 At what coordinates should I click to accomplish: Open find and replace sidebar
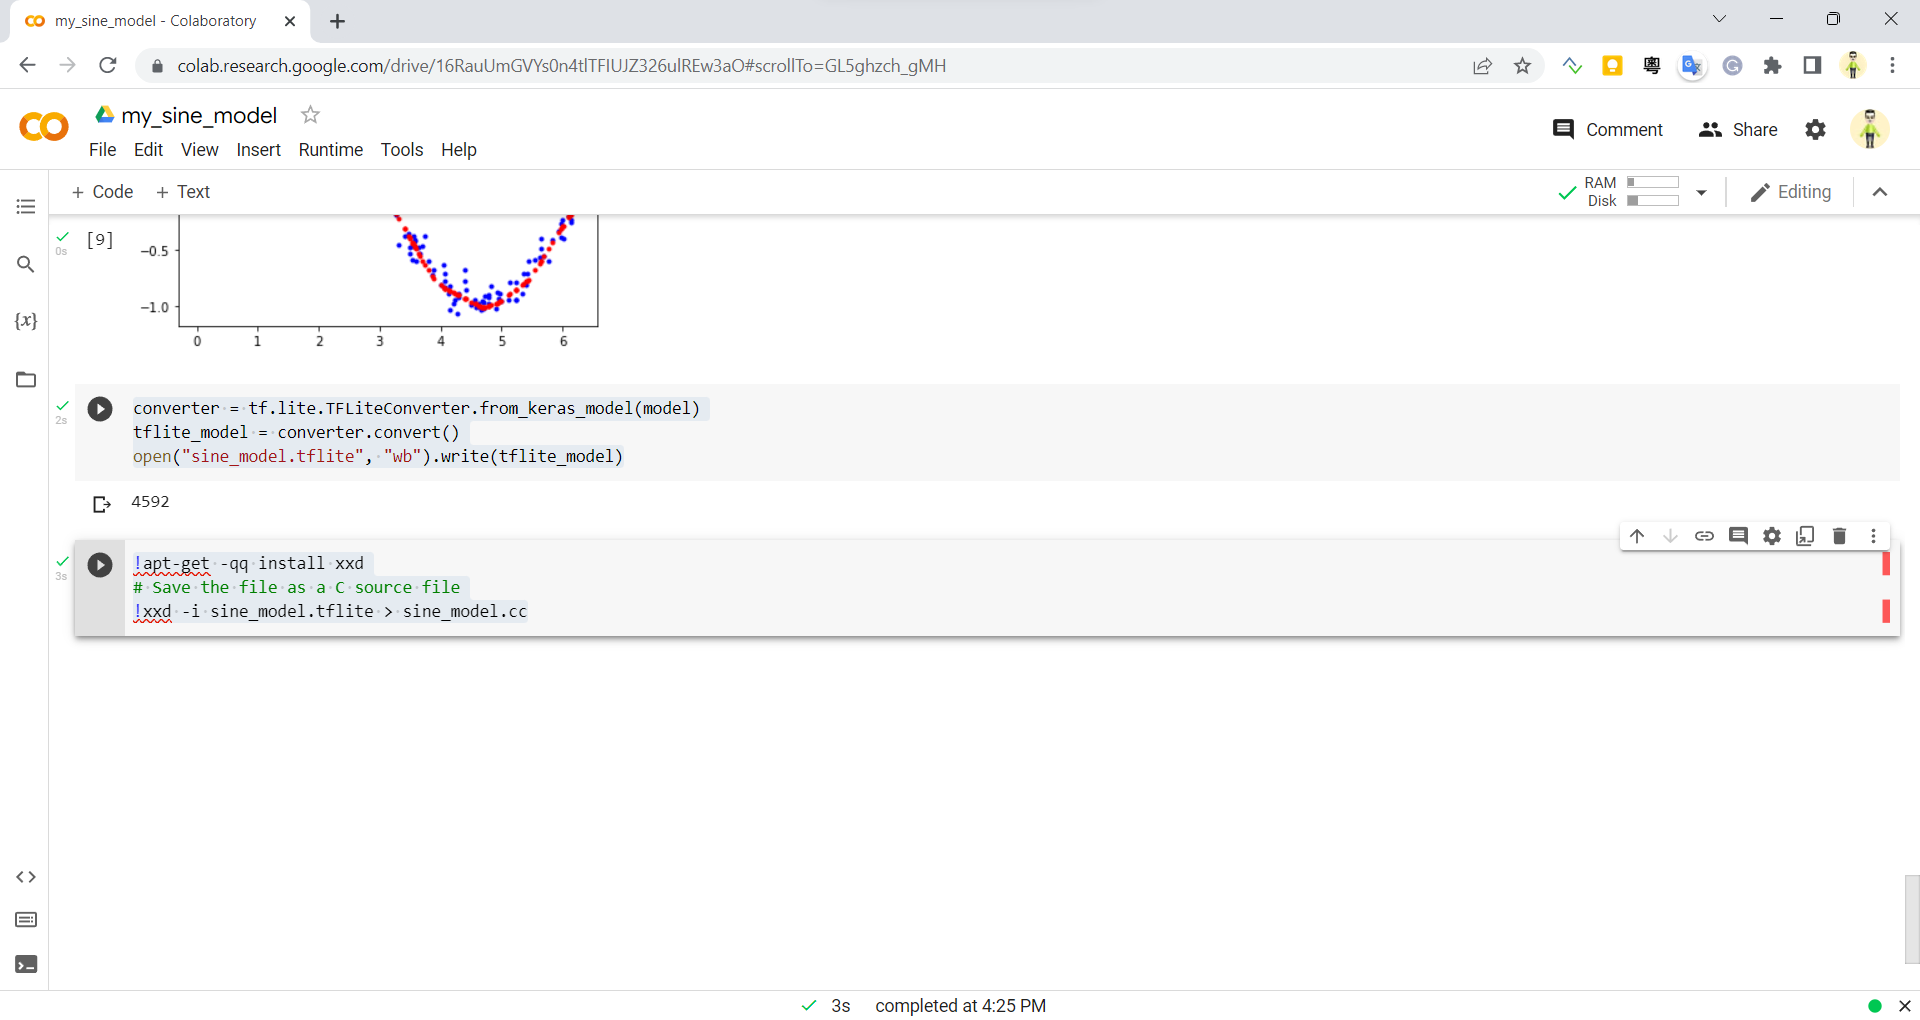26,265
